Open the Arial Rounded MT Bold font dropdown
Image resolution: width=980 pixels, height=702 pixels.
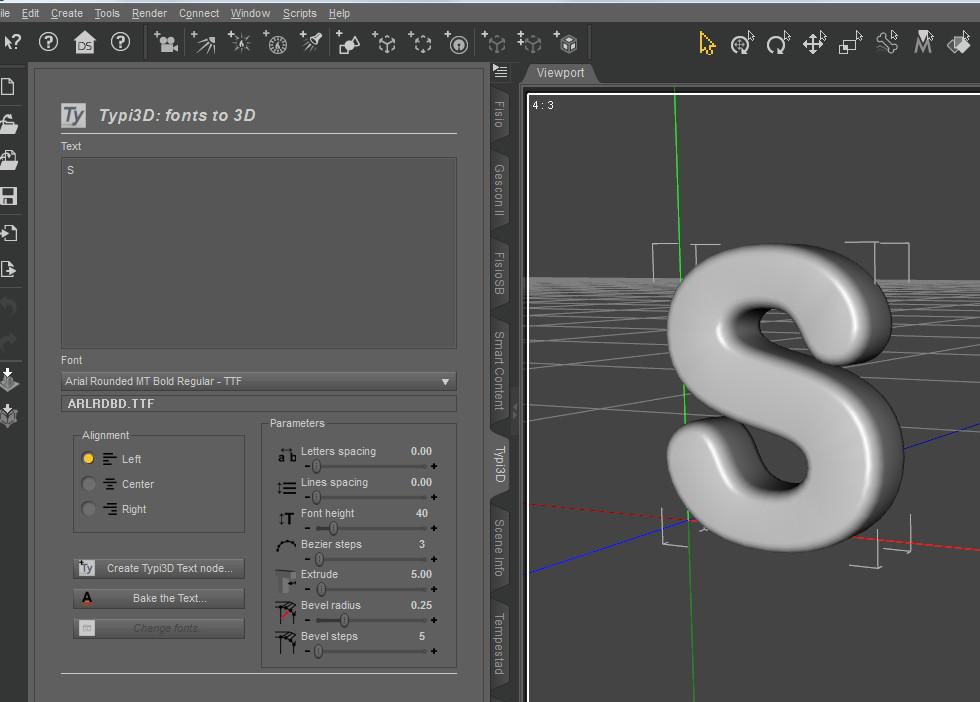coord(258,381)
